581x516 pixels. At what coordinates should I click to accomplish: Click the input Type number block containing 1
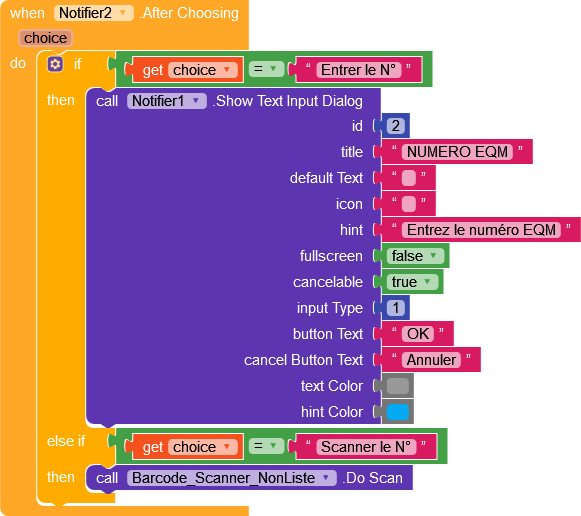point(395,308)
